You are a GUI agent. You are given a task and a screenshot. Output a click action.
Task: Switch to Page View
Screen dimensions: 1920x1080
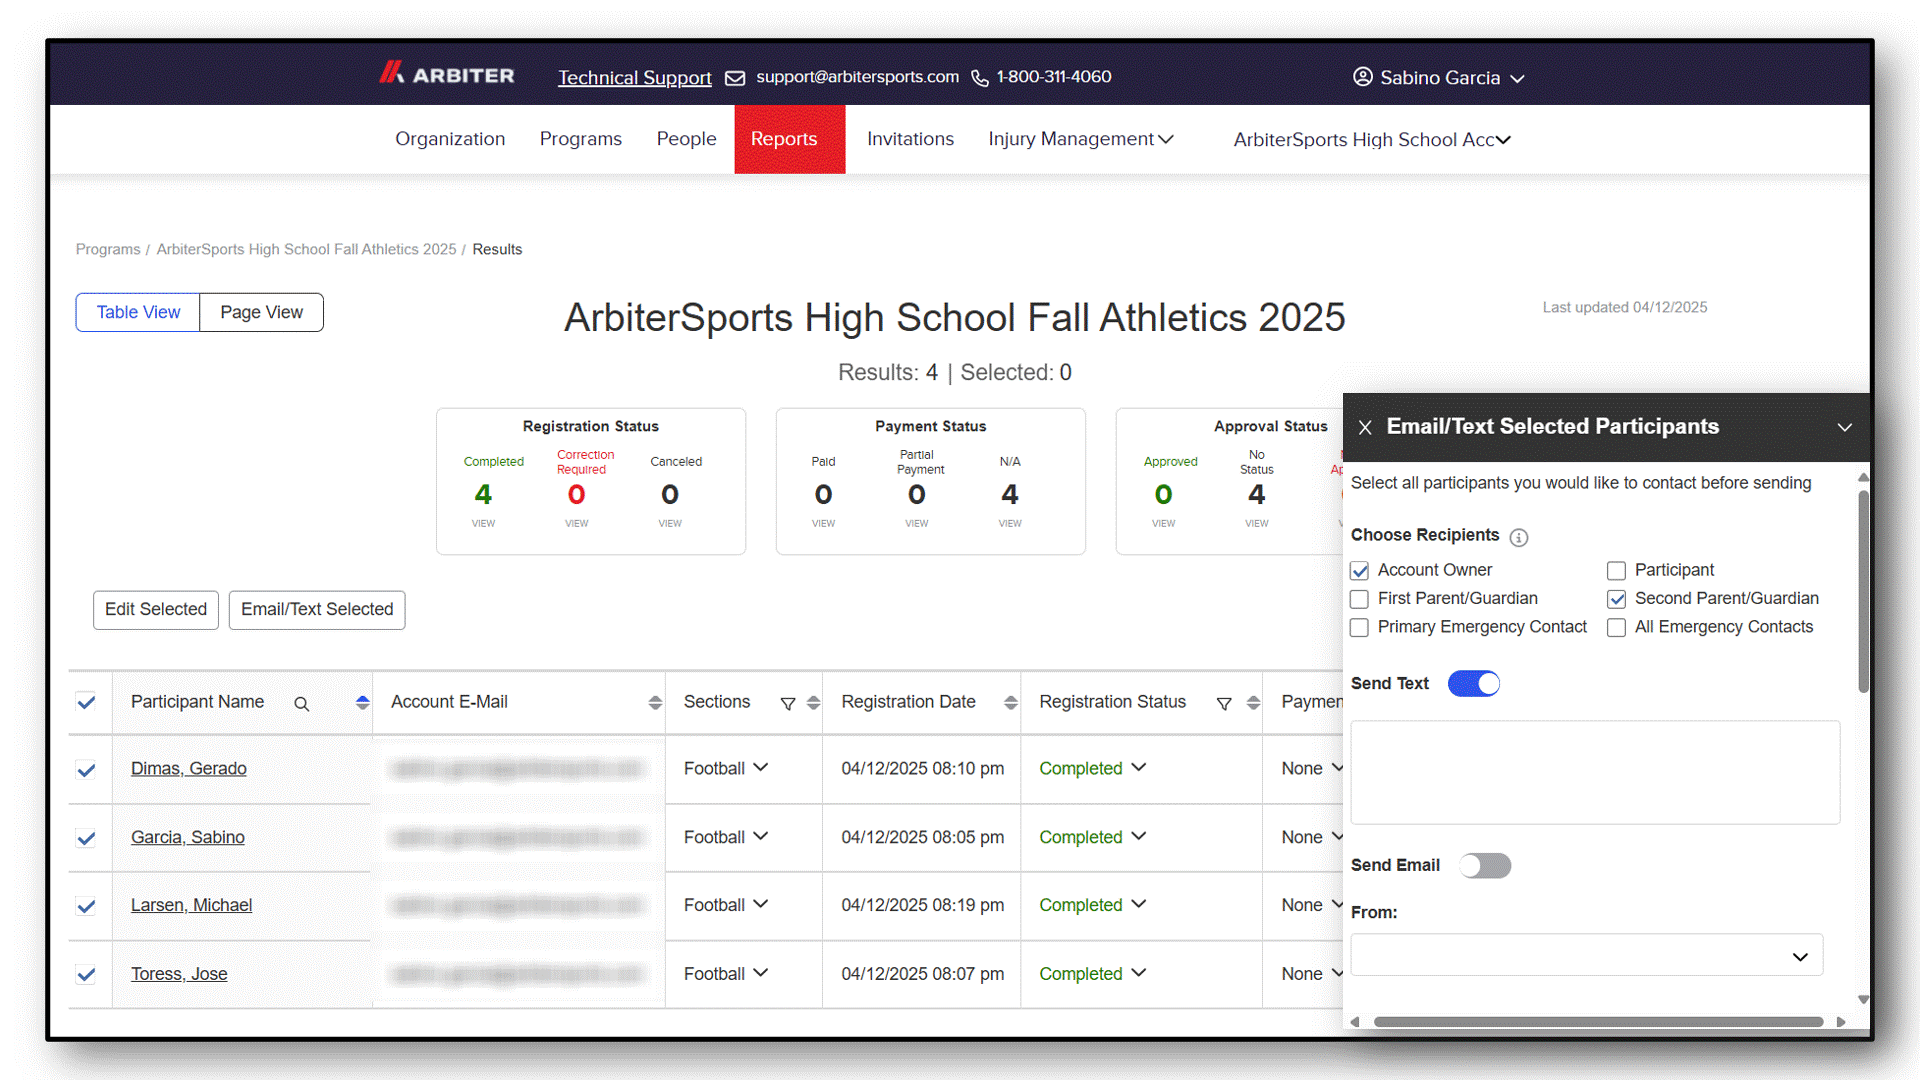pyautogui.click(x=262, y=312)
